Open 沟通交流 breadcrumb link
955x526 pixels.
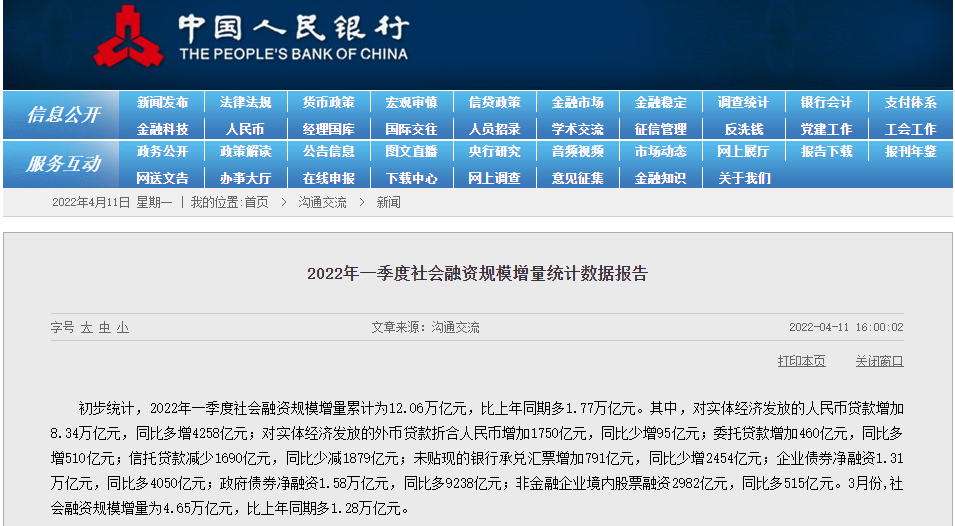322,202
